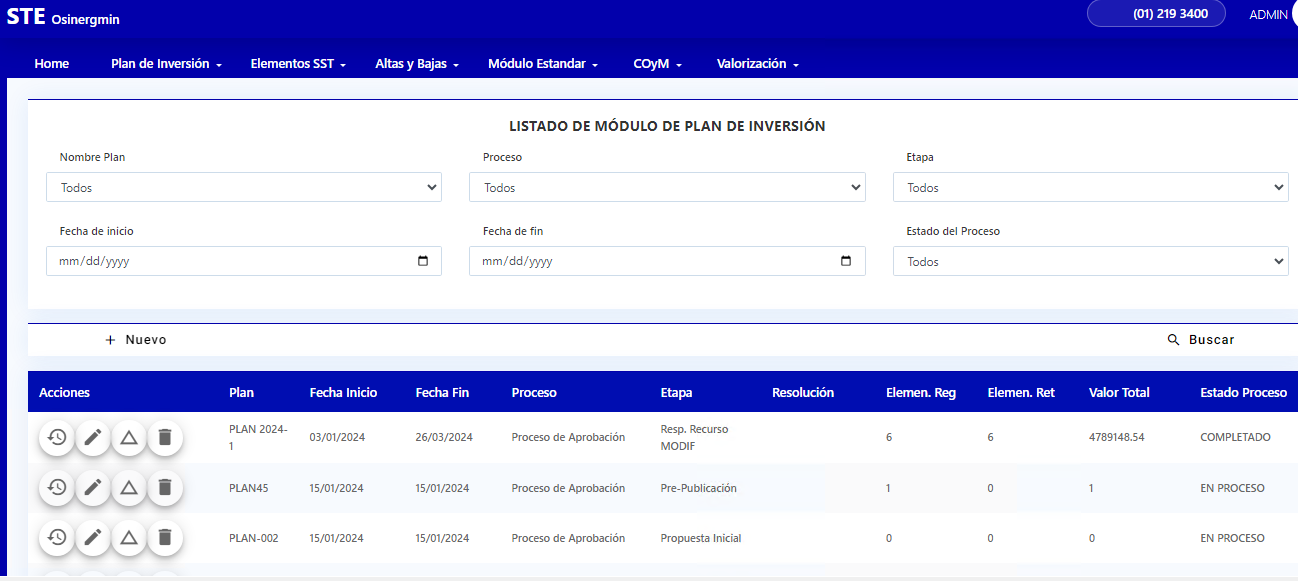Click the STE Osinergmin logo
The image size is (1298, 581).
[62, 18]
